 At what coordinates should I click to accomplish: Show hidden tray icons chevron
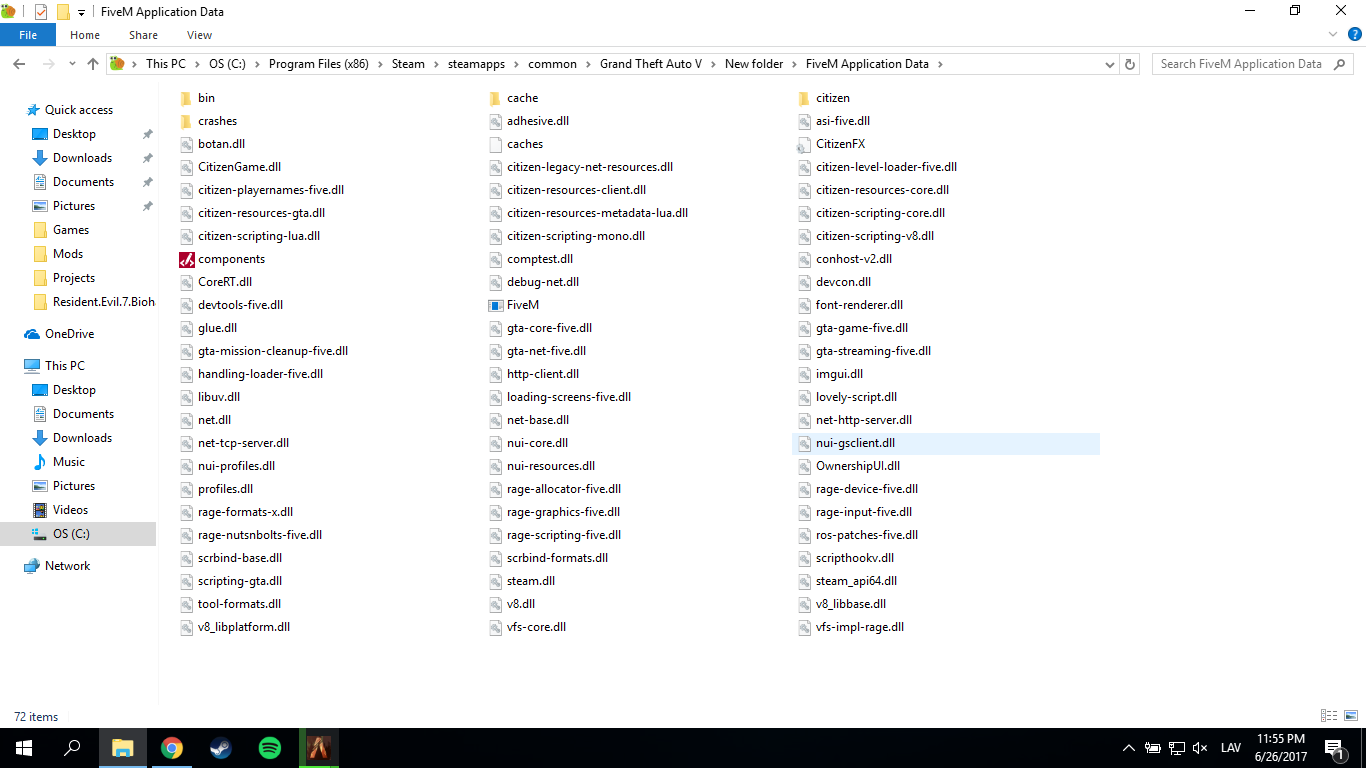(1129, 748)
